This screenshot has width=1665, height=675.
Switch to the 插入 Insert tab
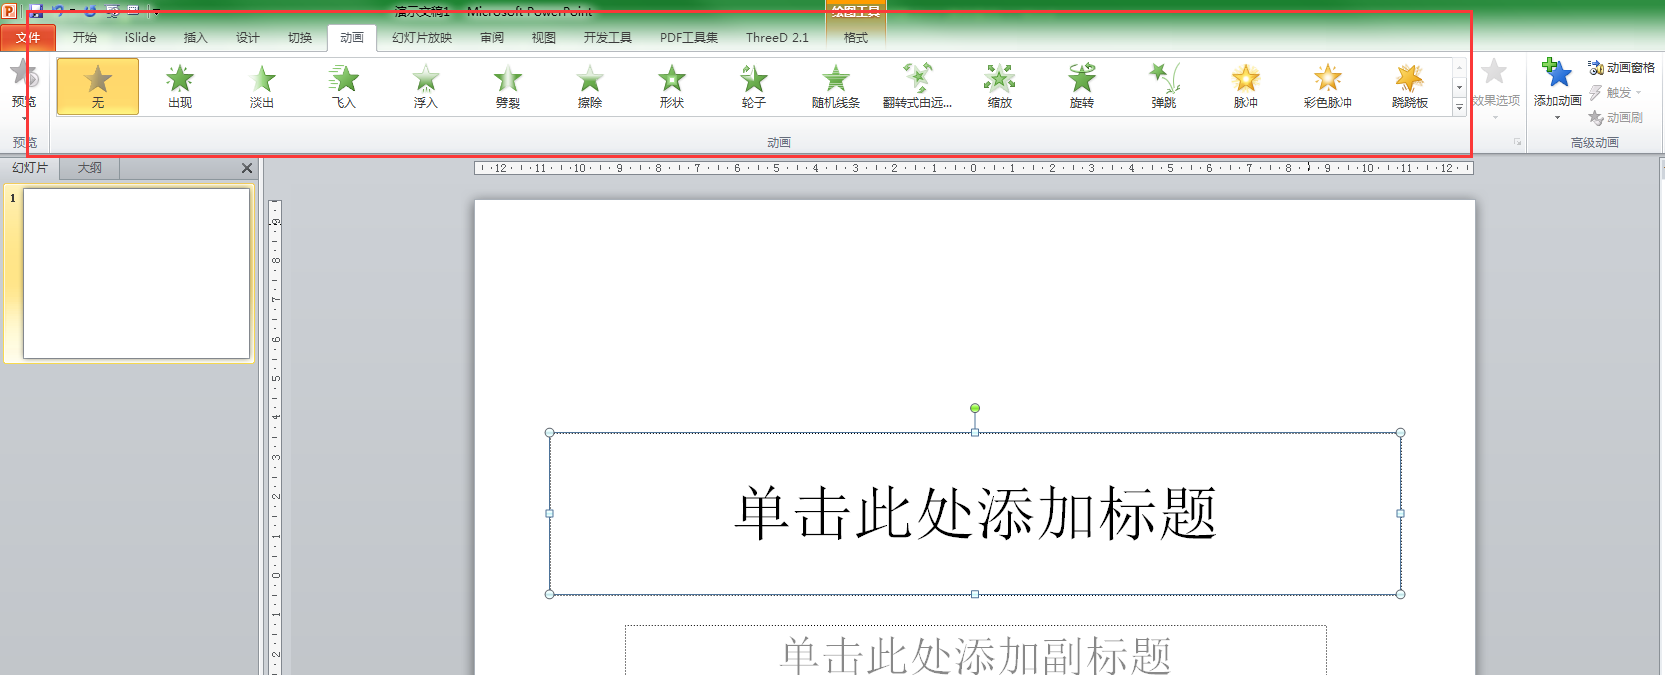[196, 38]
